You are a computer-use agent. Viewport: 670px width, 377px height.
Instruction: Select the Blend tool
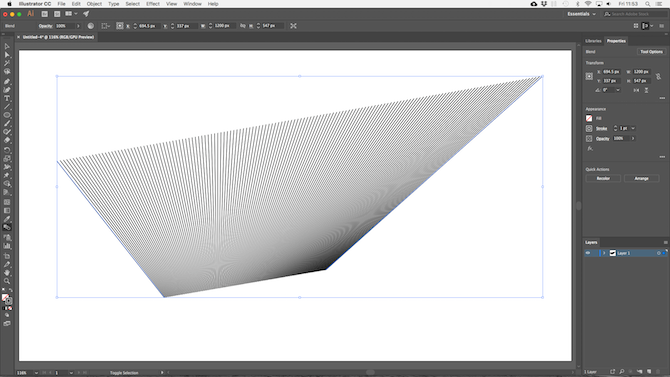click(7, 227)
